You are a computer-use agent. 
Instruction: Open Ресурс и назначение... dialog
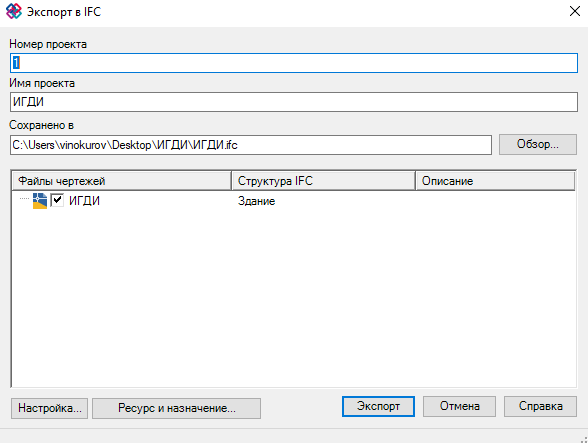point(177,408)
